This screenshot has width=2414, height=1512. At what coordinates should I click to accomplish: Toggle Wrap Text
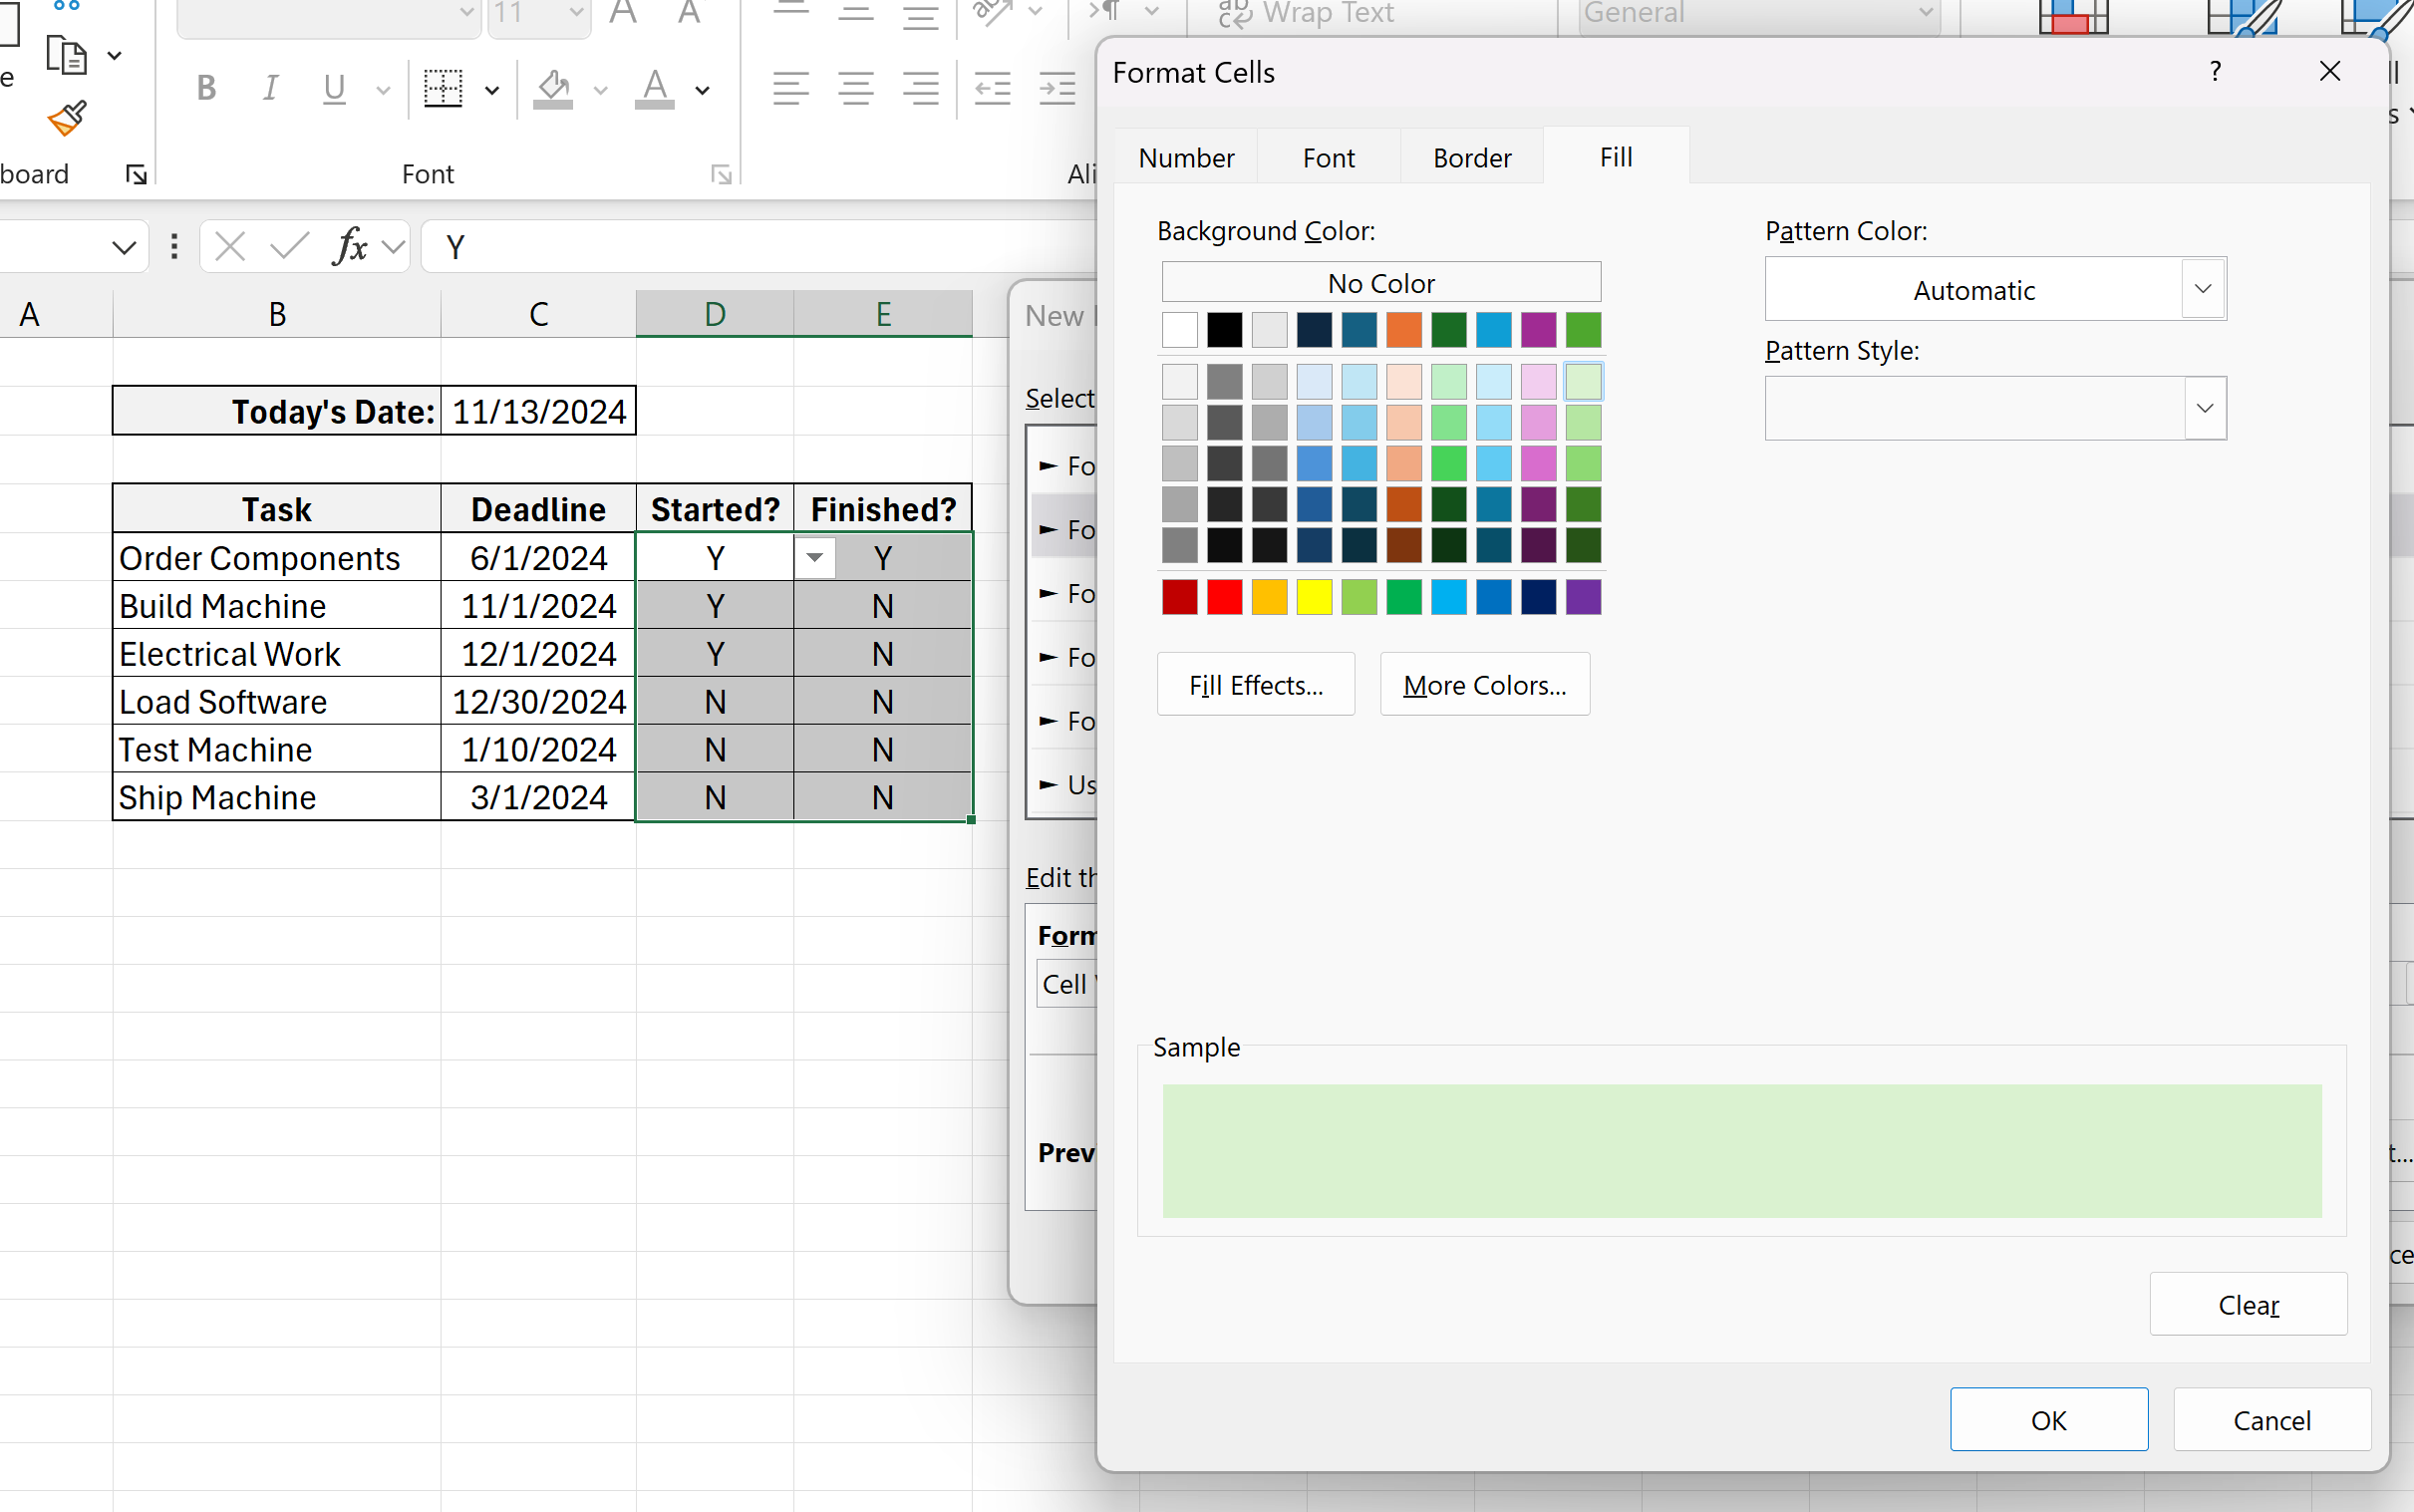(x=1300, y=14)
